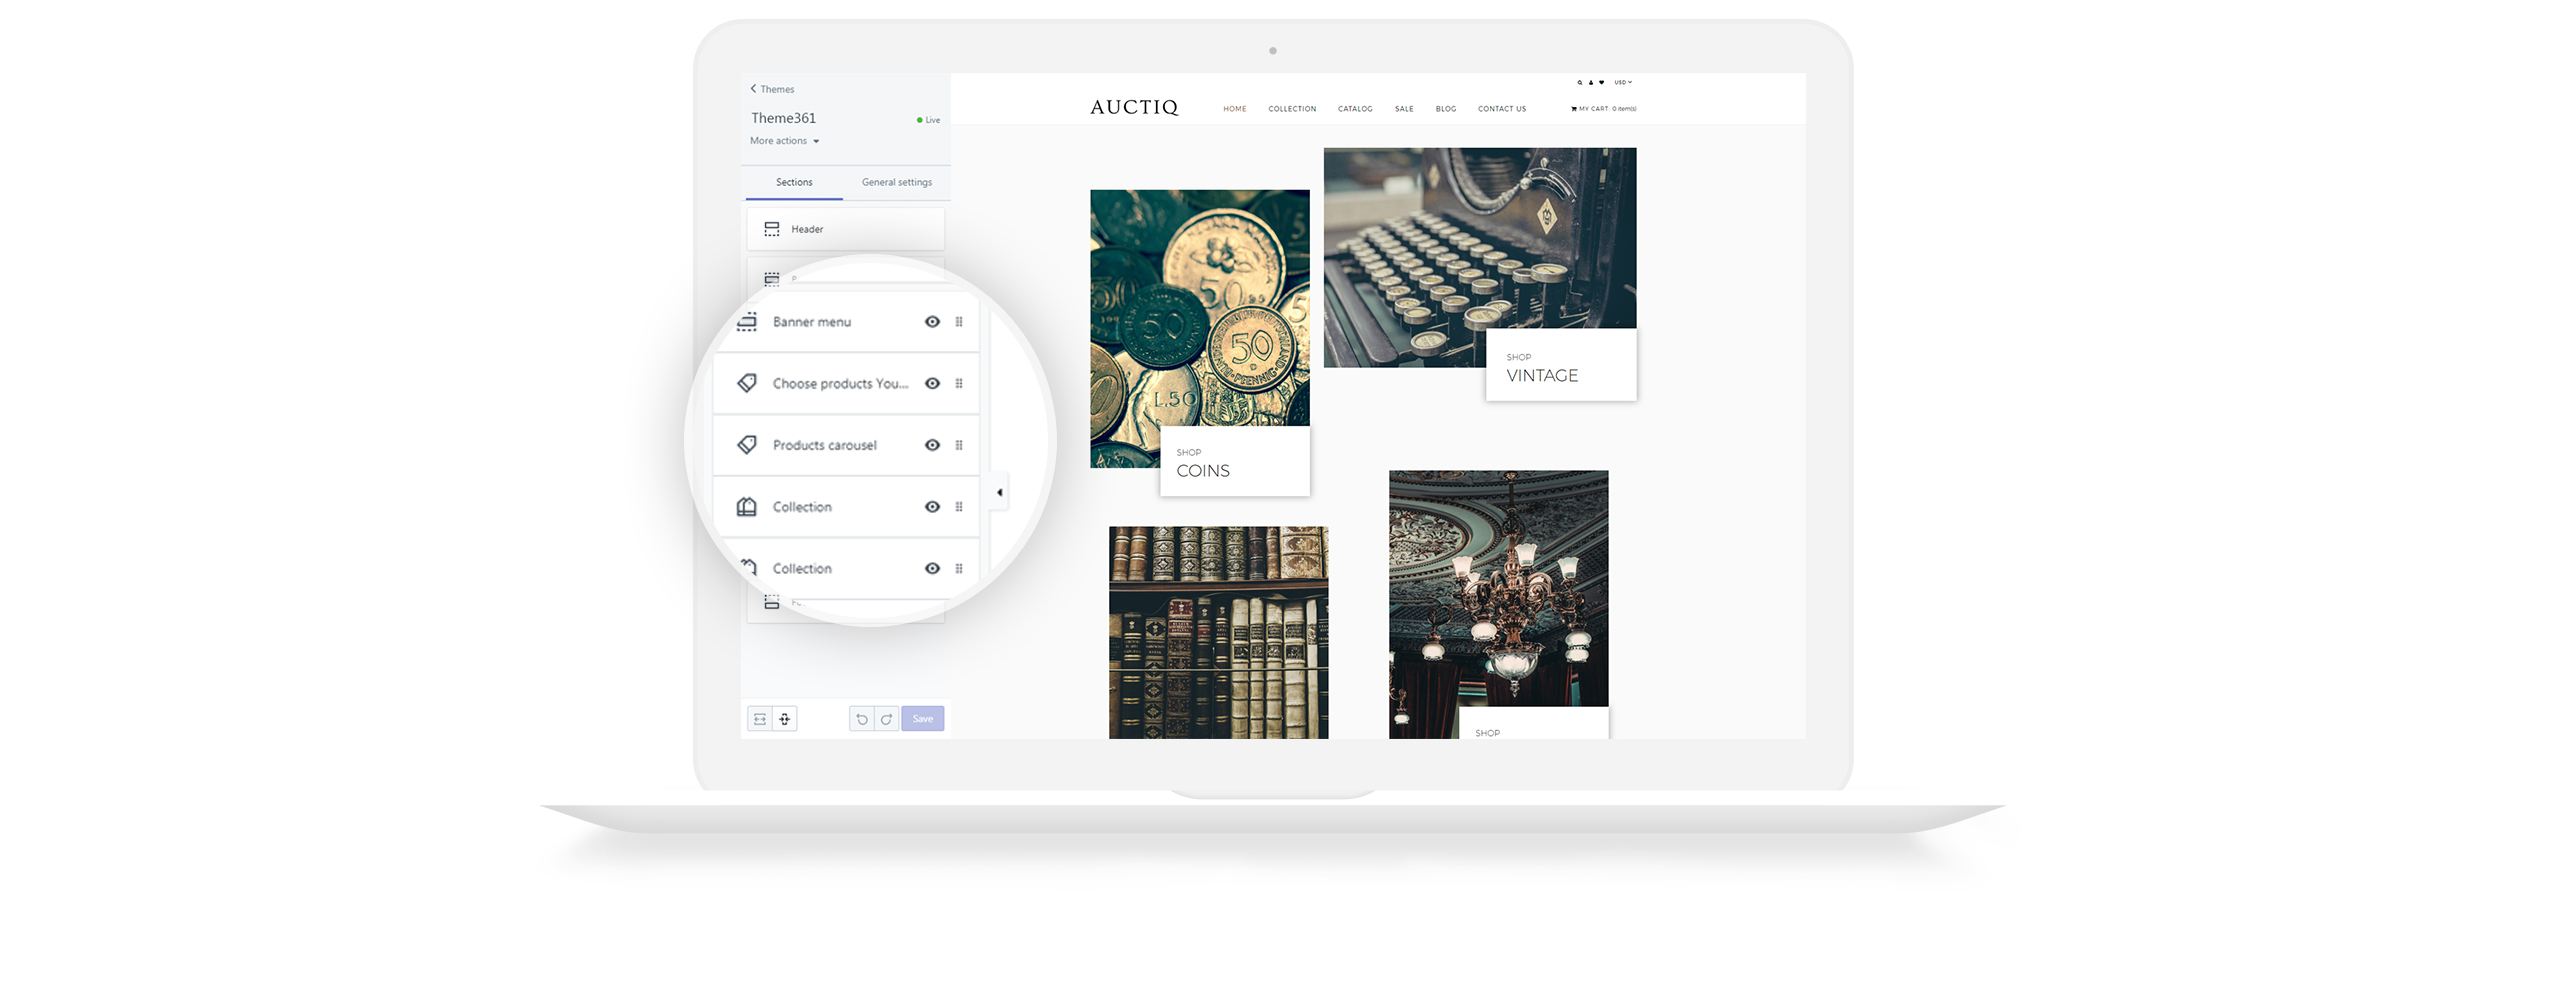Click the tag icon beside Choose products You...
Screen dimensions: 2560x1000
click(x=747, y=383)
